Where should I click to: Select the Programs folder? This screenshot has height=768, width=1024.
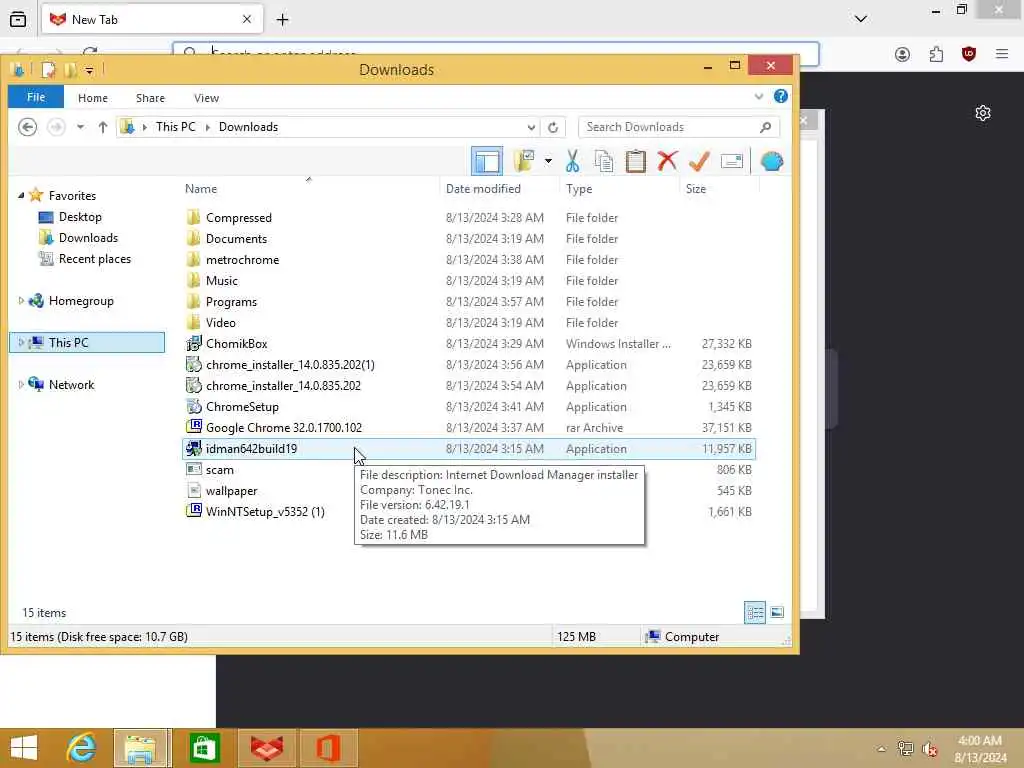231,302
